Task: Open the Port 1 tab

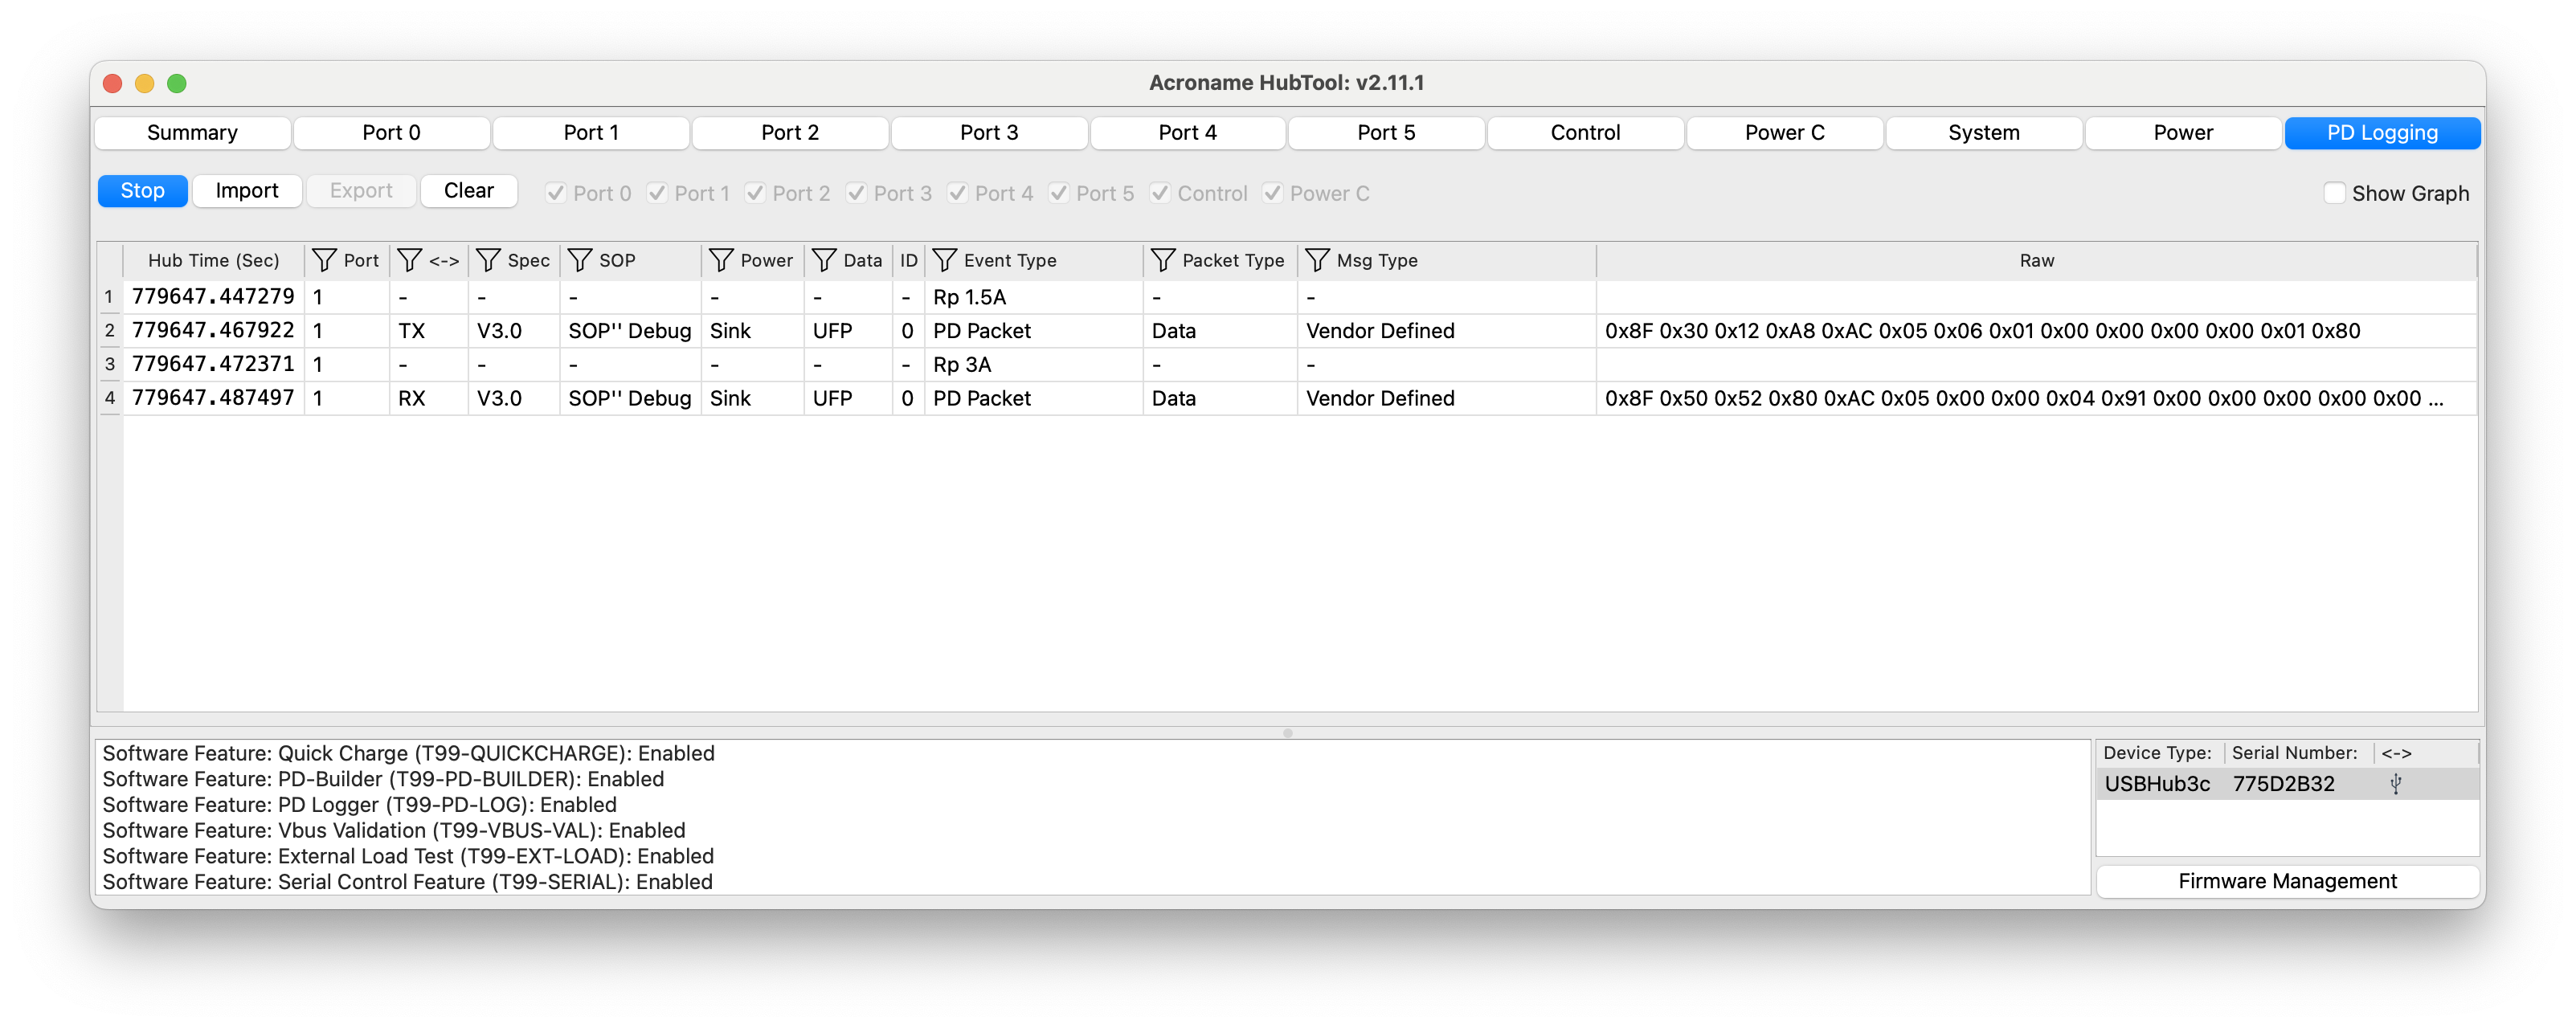Action: tap(591, 133)
